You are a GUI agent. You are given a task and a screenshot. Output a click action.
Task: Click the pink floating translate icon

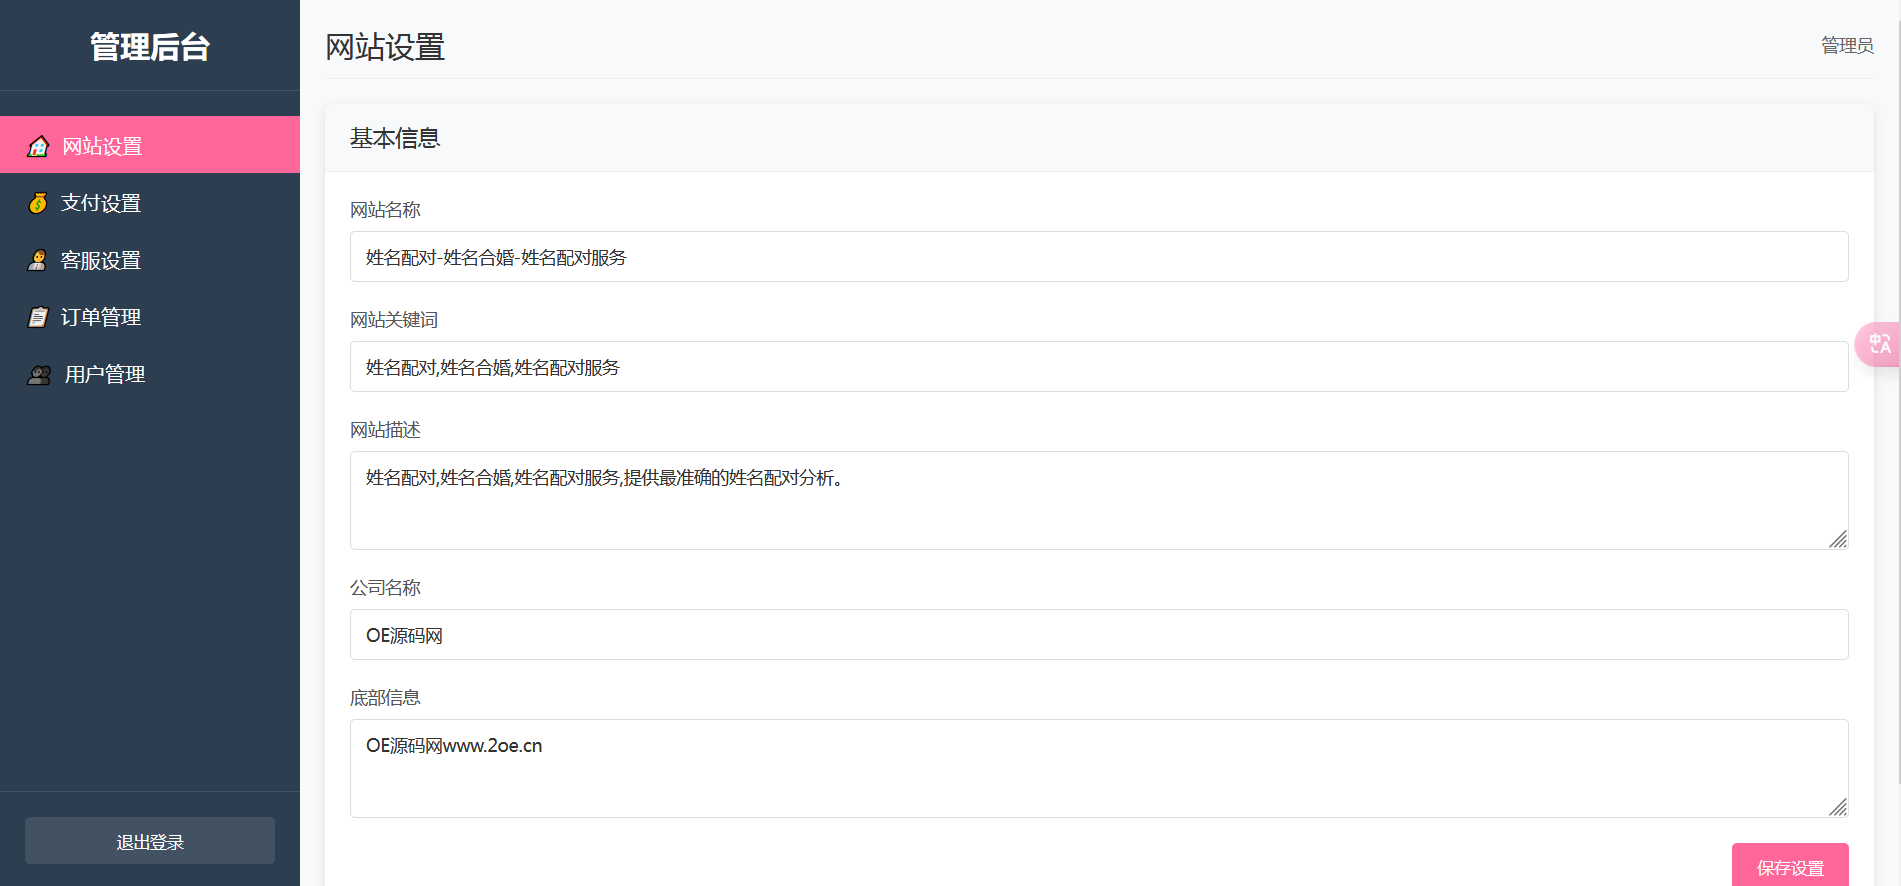[x=1879, y=344]
